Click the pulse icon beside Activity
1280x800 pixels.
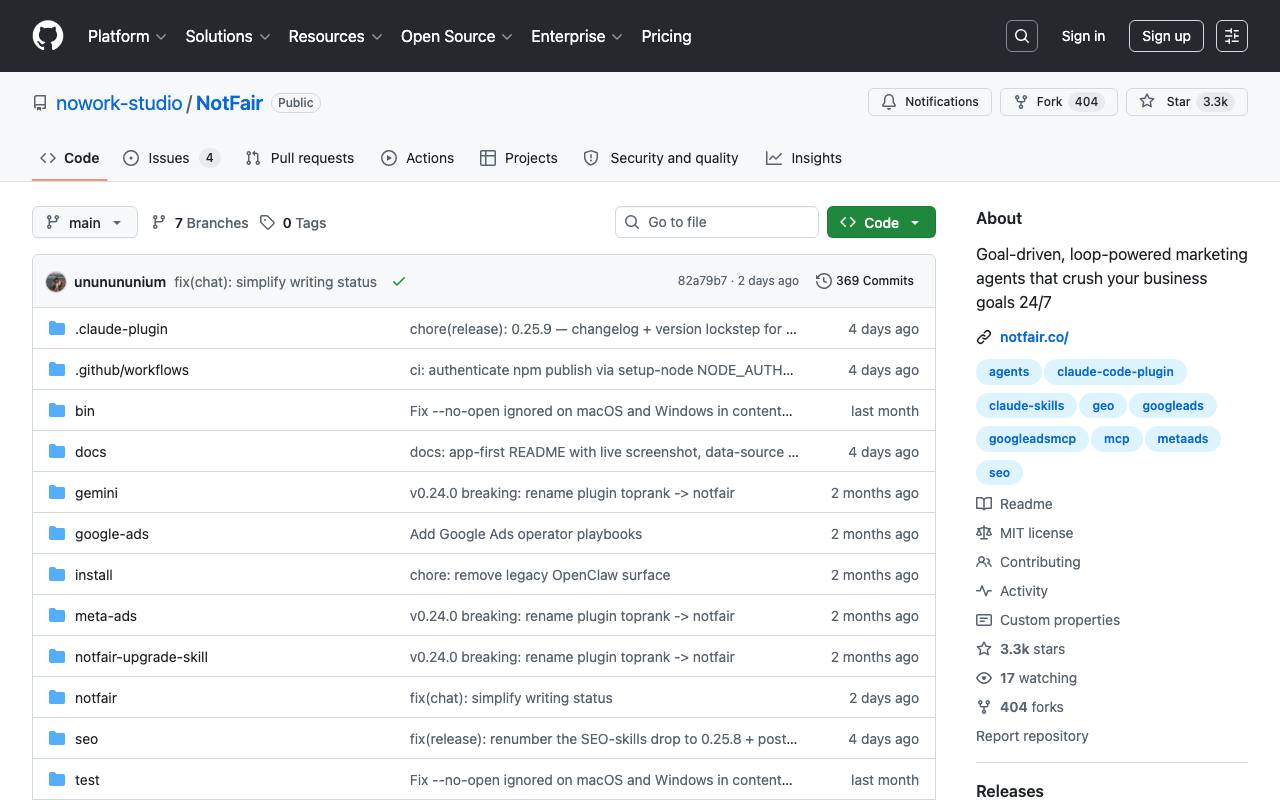pyautogui.click(x=984, y=591)
